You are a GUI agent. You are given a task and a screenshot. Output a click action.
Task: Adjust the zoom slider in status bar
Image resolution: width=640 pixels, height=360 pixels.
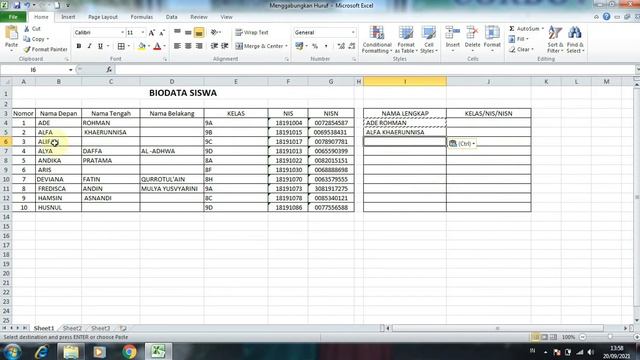[x=610, y=337]
